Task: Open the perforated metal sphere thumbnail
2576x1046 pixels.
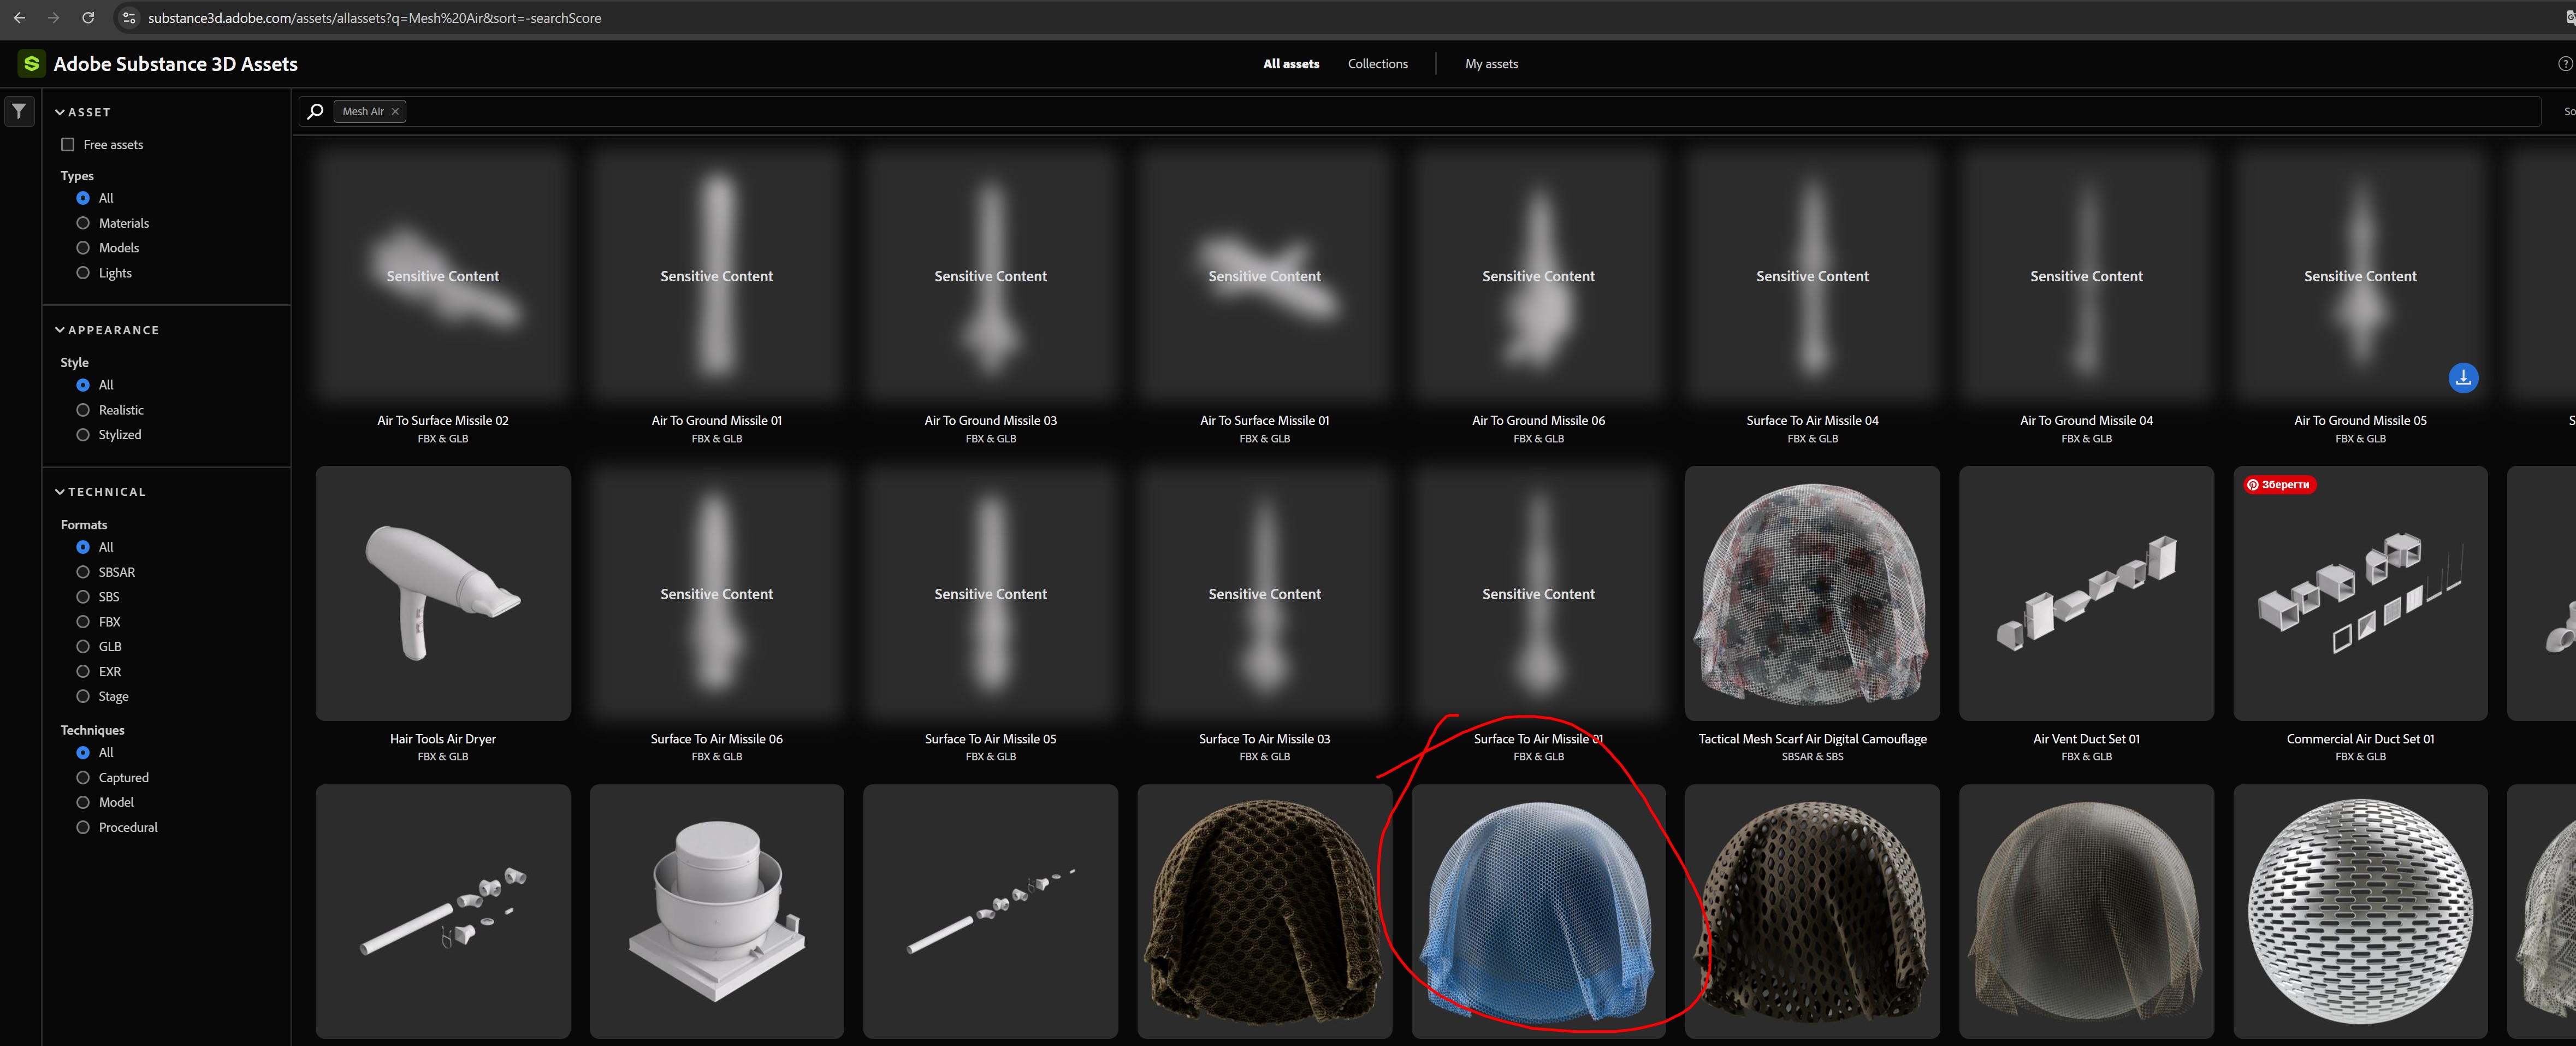Action: [x=2360, y=912]
